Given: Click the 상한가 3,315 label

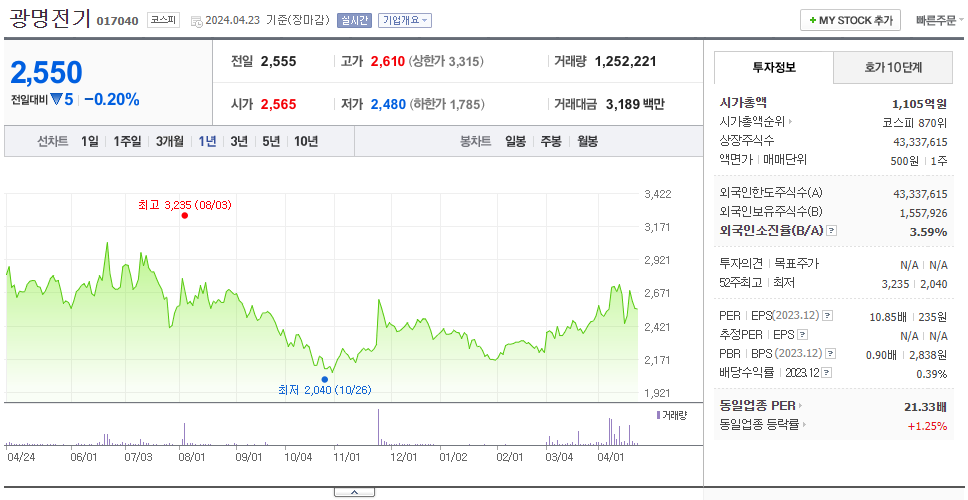Looking at the screenshot, I should 446,62.
